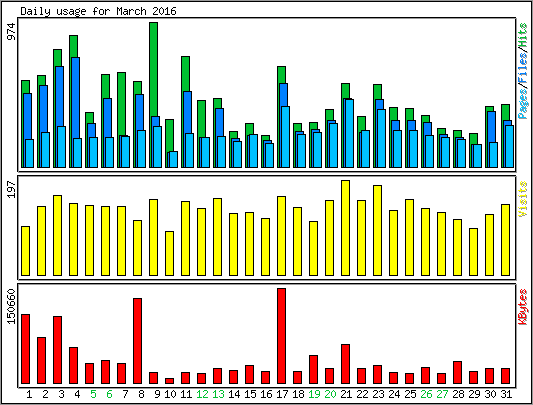Viewport: 533px width, 405px height.
Task: Click the dark blue files bar for day 30
Action: [x=492, y=126]
